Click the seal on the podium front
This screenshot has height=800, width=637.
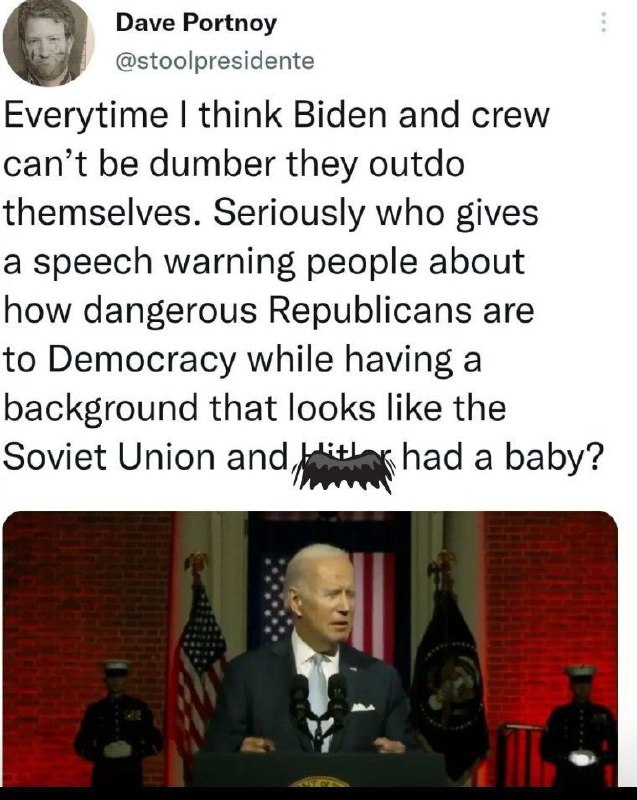(x=320, y=782)
